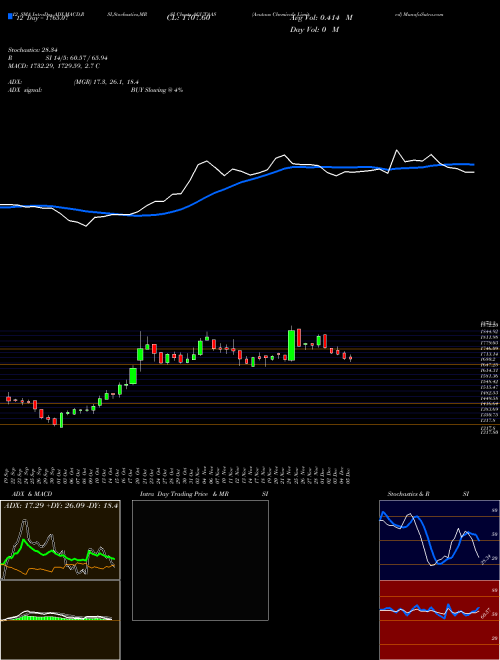Click the '(MGR) 17.3, 26.1, 18.4' ADX values

click(x=106, y=82)
